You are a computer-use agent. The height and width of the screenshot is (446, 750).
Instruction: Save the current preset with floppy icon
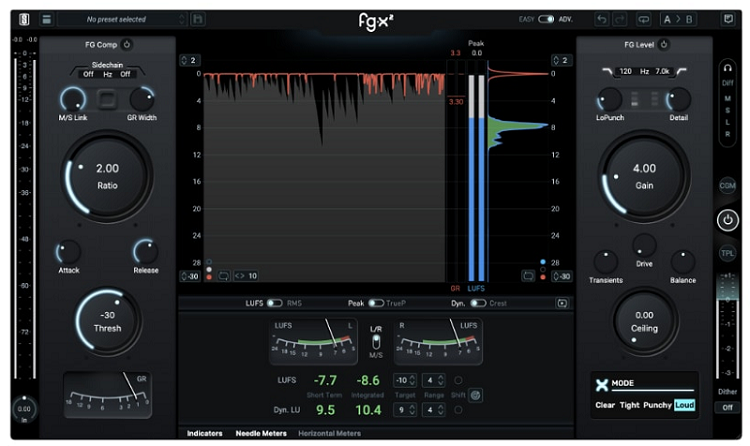click(x=198, y=19)
